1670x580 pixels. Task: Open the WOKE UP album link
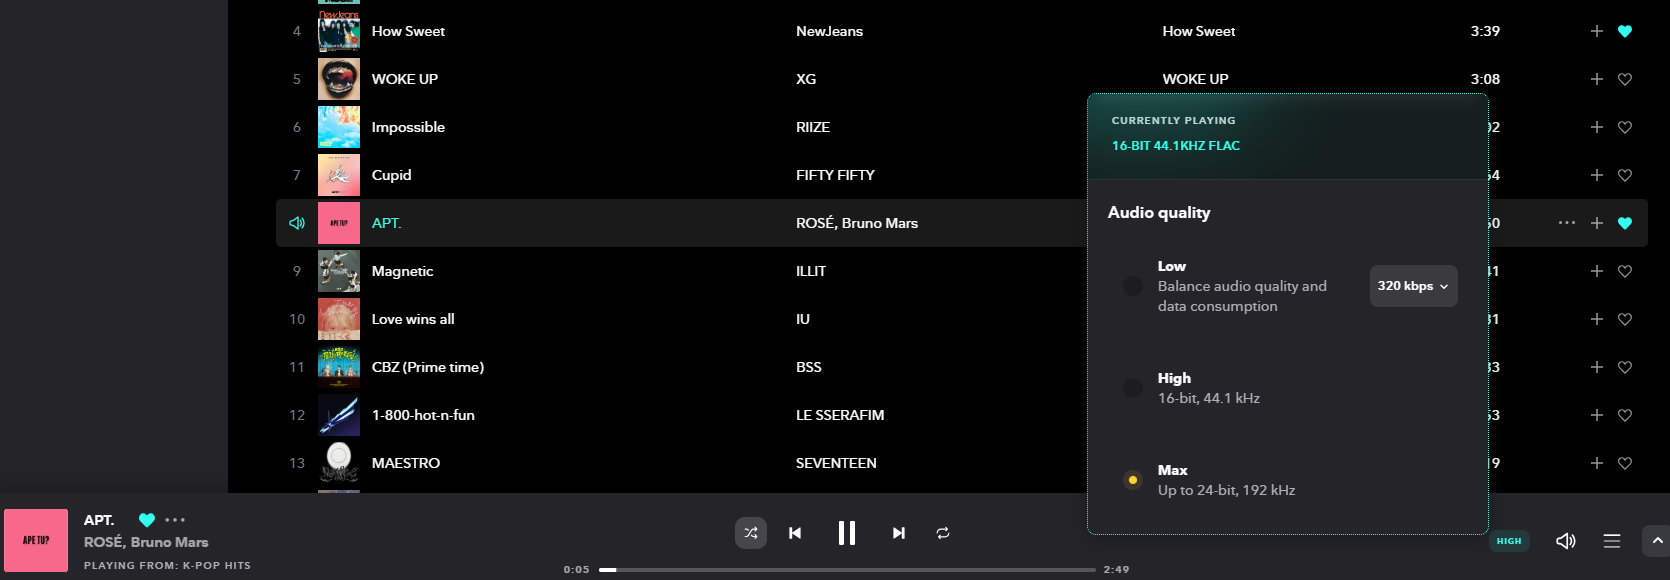tap(1195, 79)
